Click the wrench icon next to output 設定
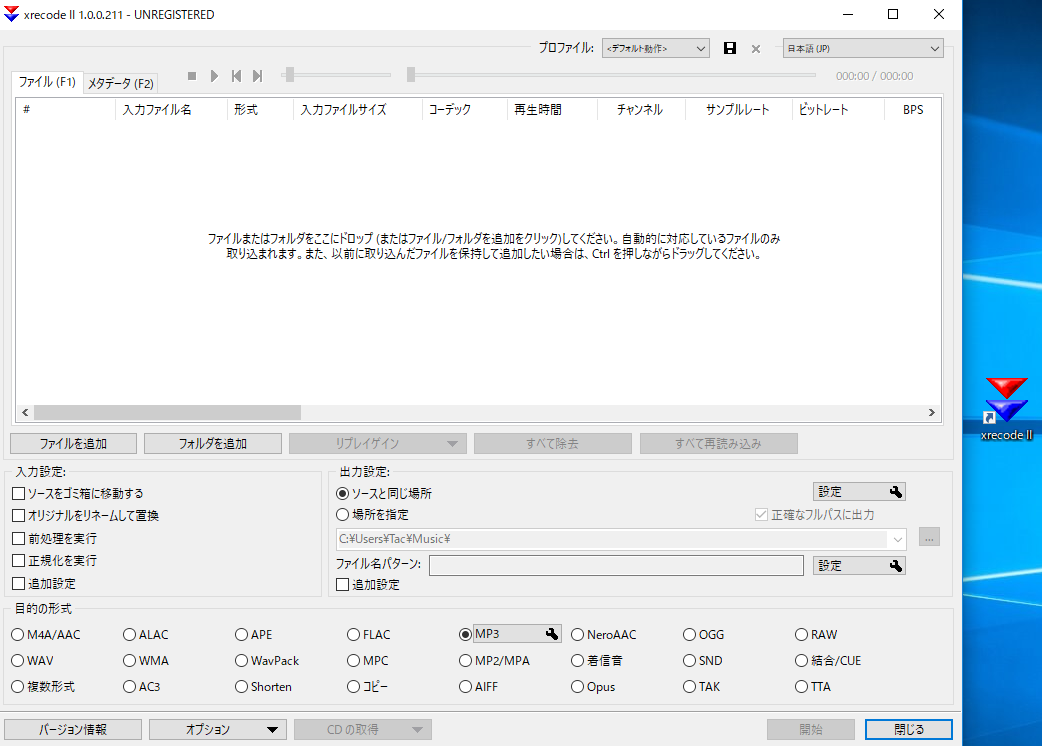Viewport: 1042px width, 746px height. pyautogui.click(x=895, y=491)
